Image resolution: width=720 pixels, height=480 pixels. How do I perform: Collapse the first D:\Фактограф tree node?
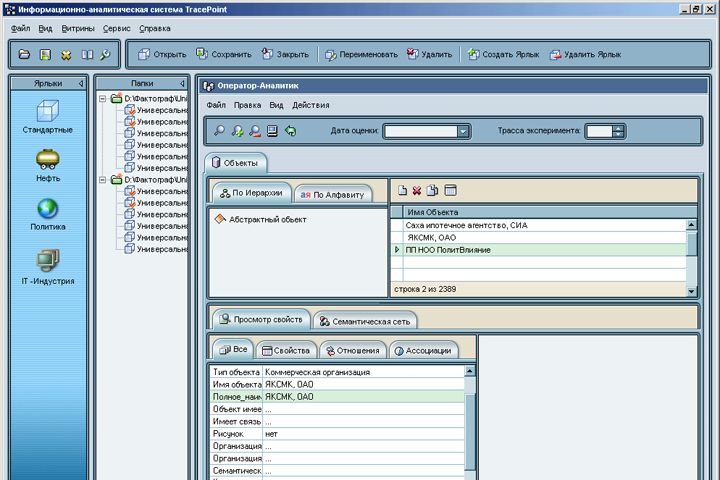point(103,98)
